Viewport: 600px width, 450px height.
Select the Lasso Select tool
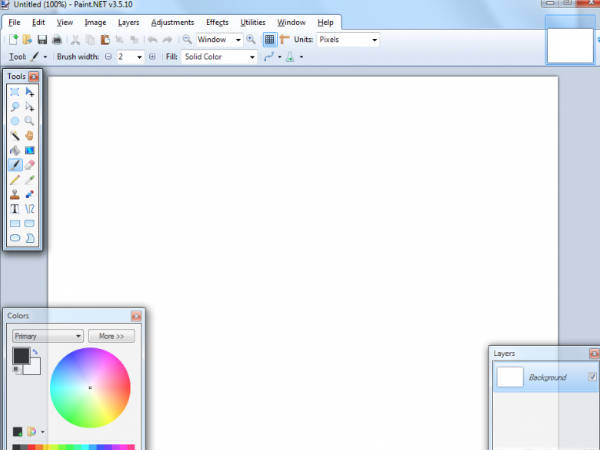tap(15, 106)
